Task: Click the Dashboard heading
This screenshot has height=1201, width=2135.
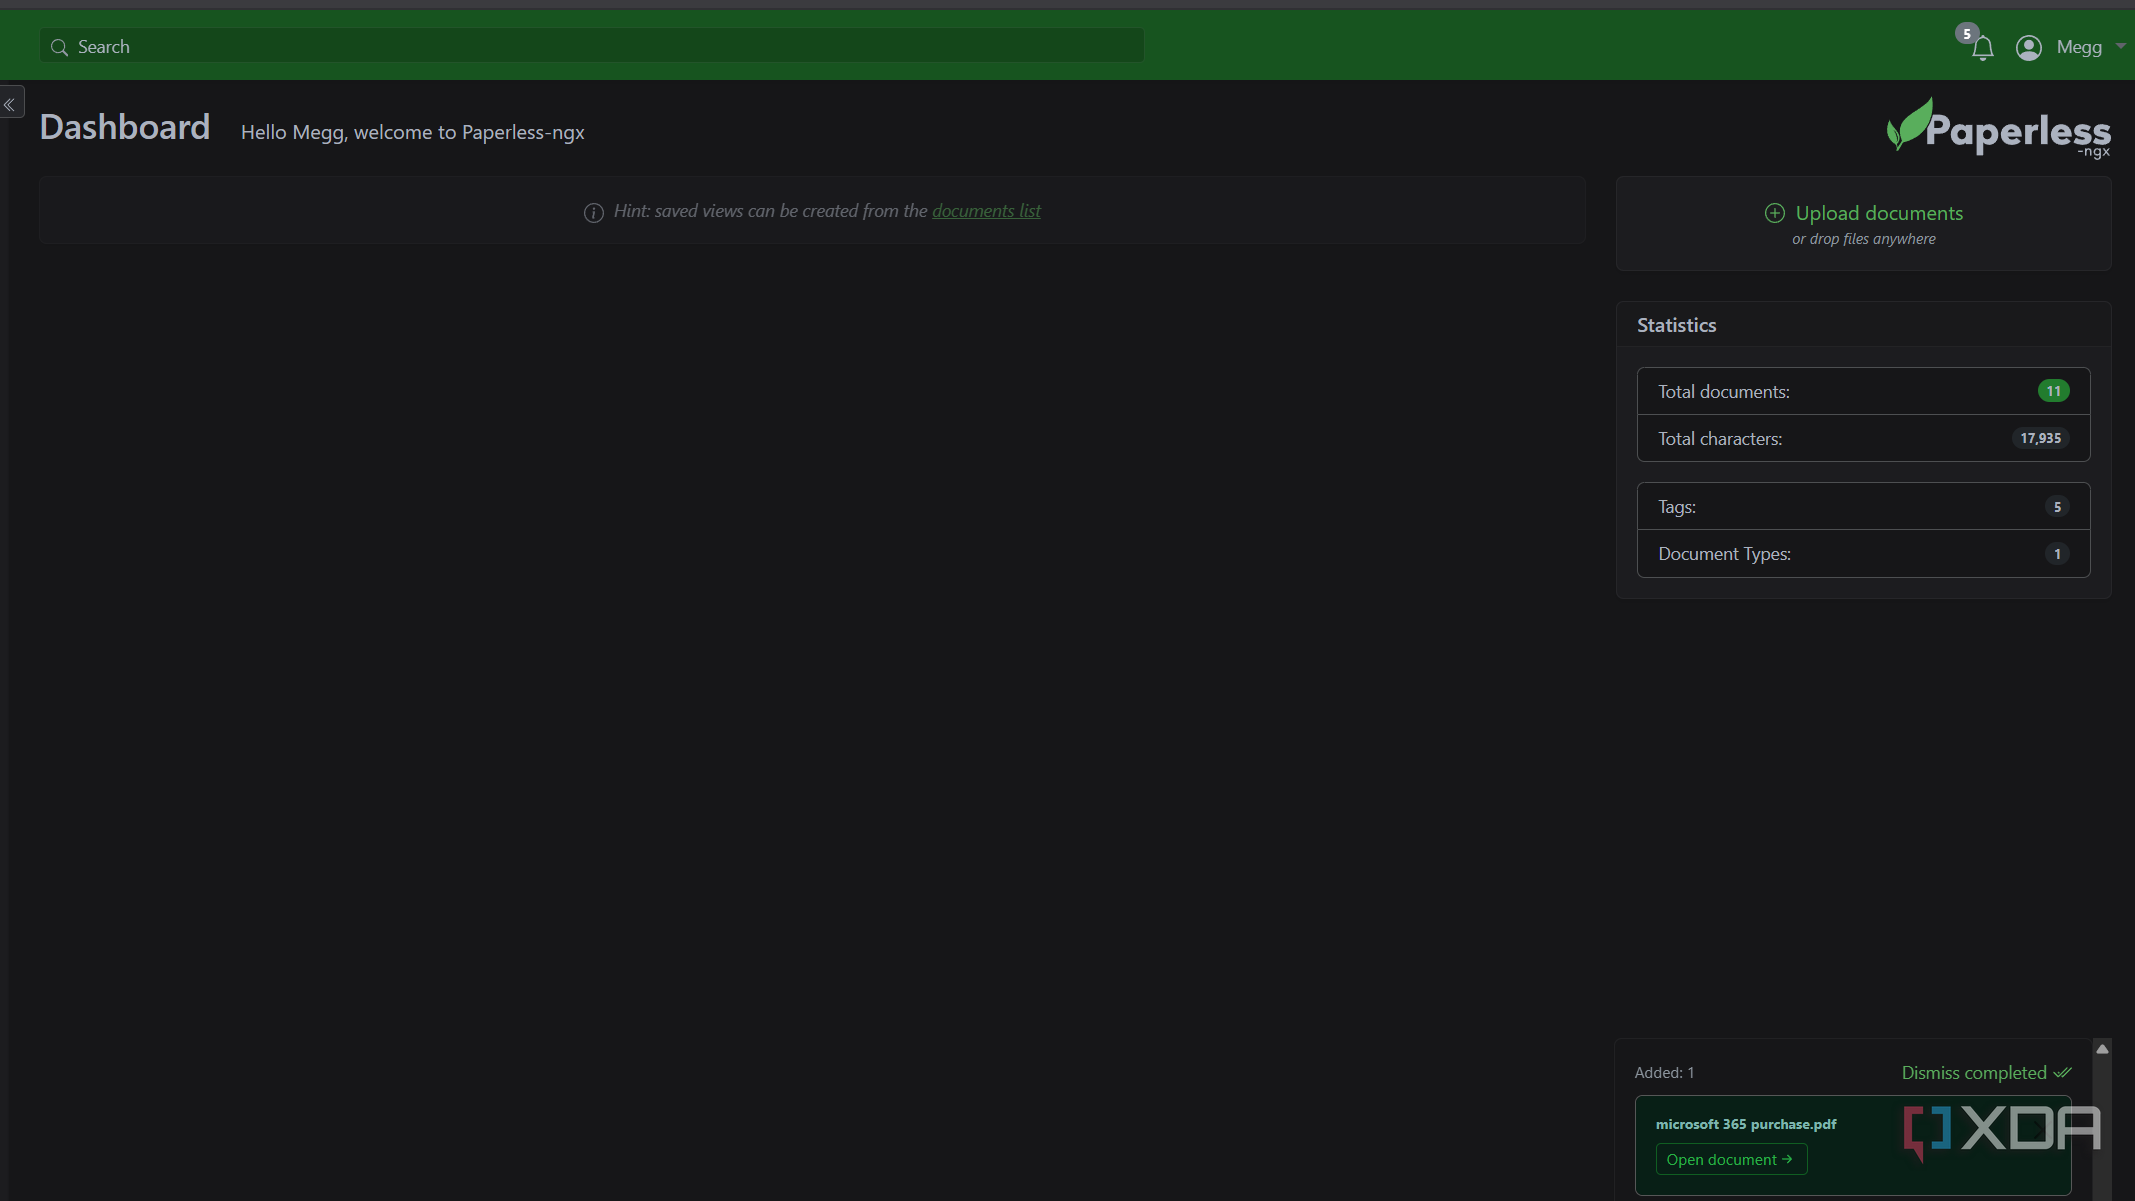Action: pos(125,127)
